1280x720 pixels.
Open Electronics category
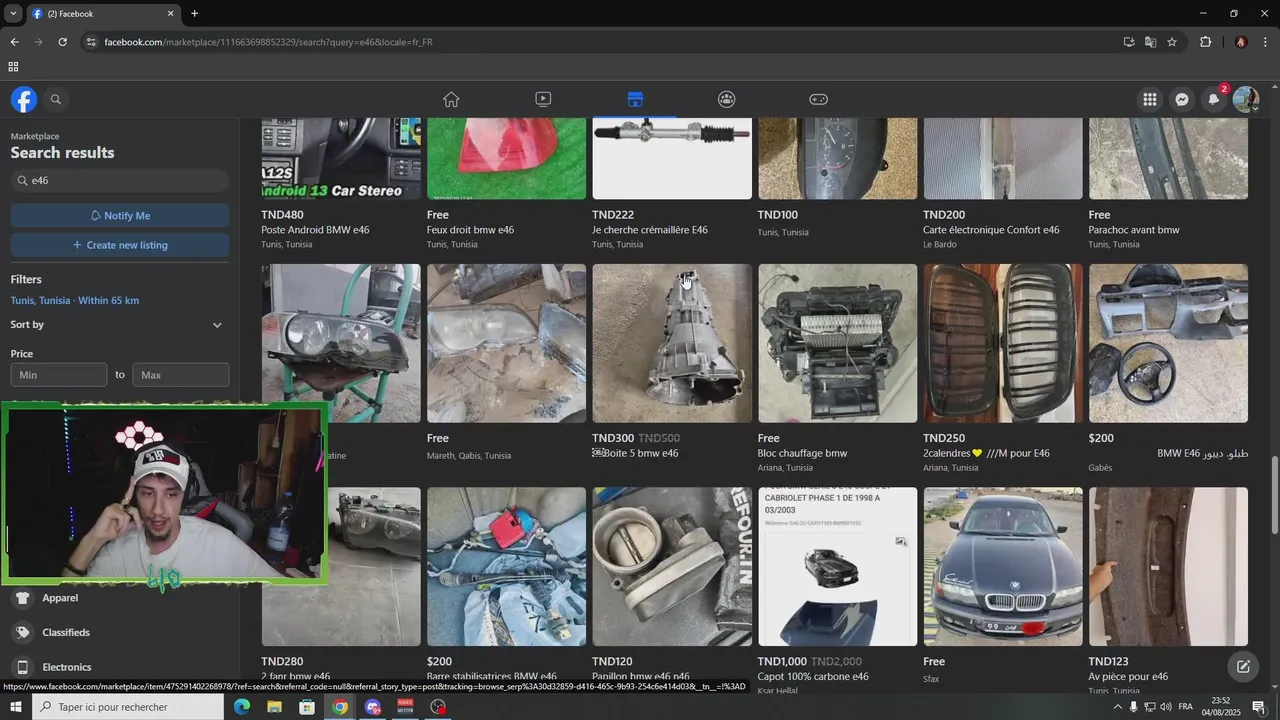click(x=67, y=667)
